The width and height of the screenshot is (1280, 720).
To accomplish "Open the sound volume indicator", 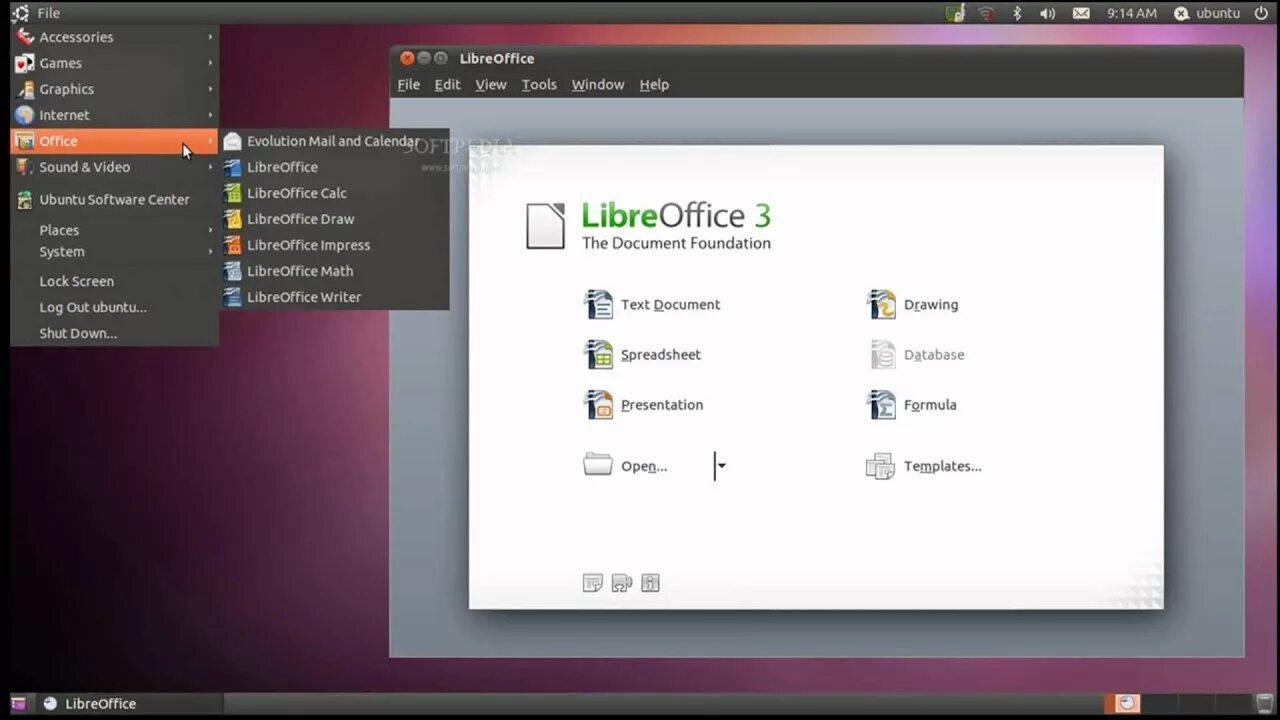I will pyautogui.click(x=1048, y=13).
